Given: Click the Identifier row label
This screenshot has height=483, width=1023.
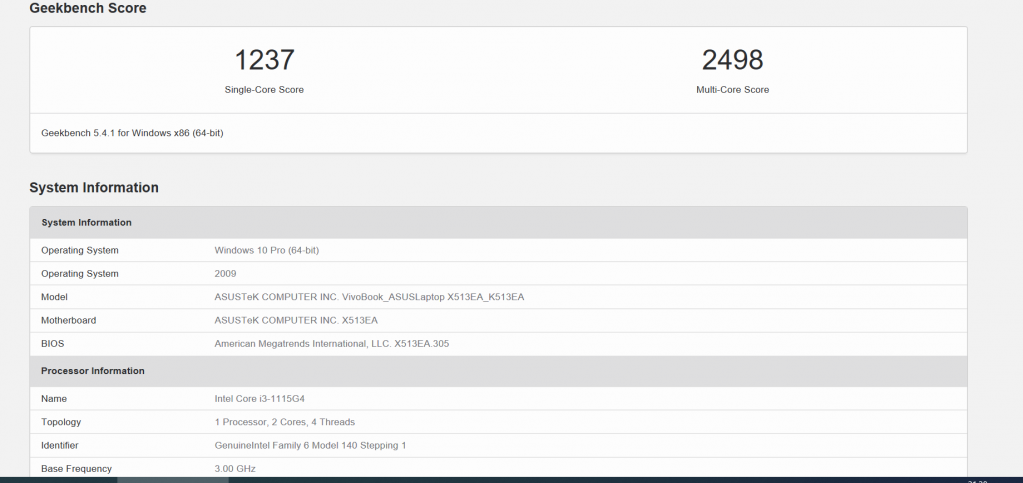Looking at the screenshot, I should pos(60,445).
